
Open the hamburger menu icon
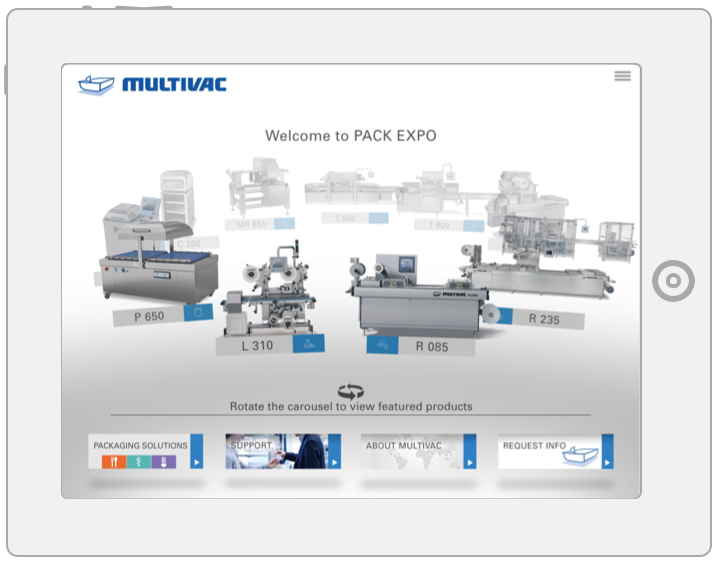[622, 76]
